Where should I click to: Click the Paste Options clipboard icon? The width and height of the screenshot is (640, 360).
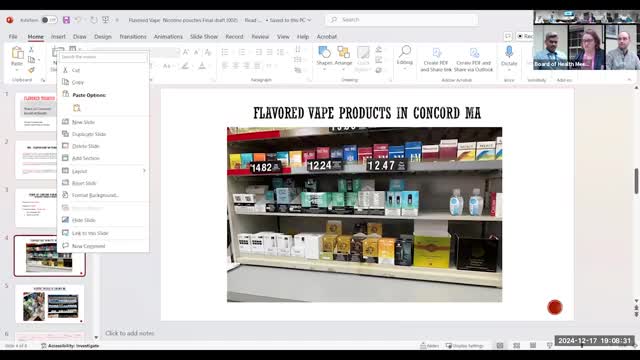pyautogui.click(x=77, y=108)
